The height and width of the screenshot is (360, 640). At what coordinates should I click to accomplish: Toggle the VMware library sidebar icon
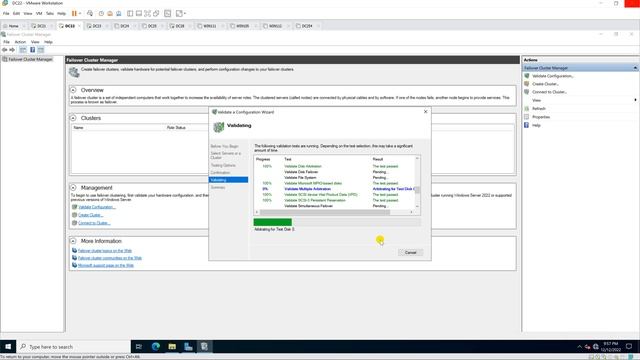point(130,13)
